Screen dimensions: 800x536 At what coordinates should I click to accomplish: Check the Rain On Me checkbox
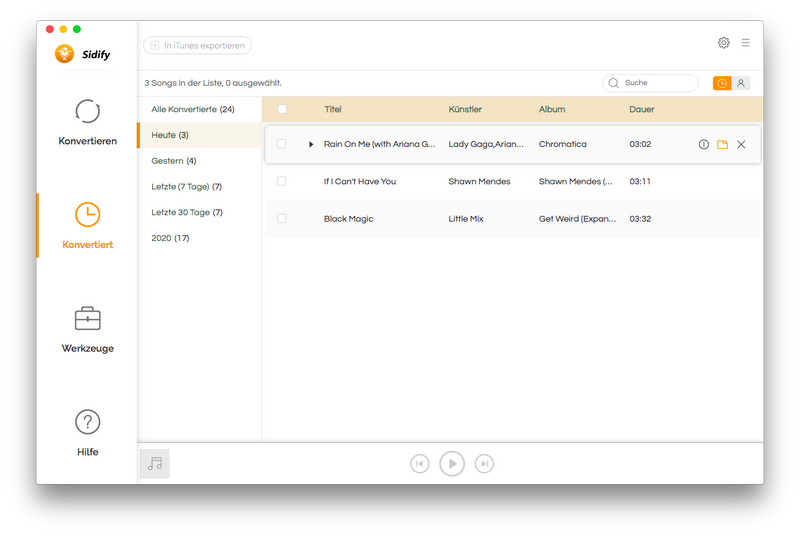click(x=281, y=144)
